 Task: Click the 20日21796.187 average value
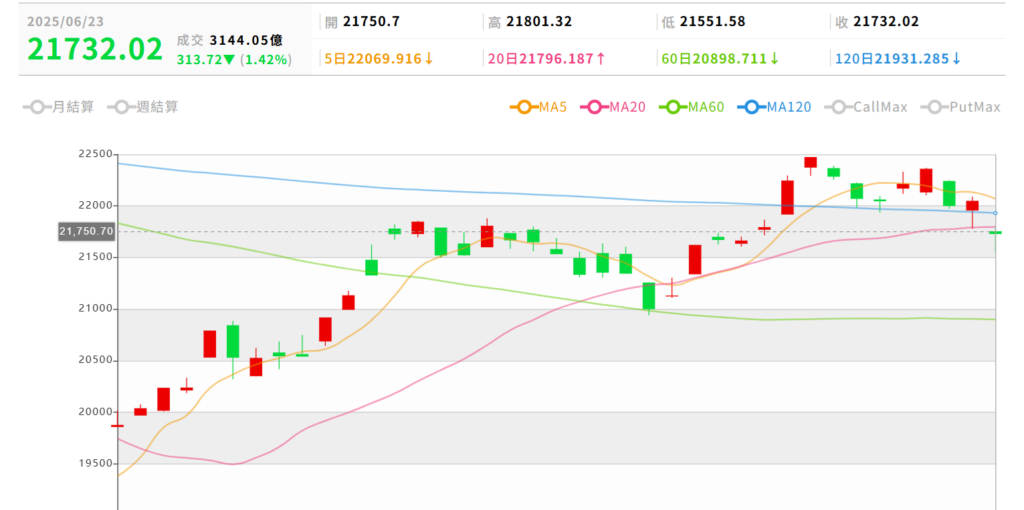547,59
